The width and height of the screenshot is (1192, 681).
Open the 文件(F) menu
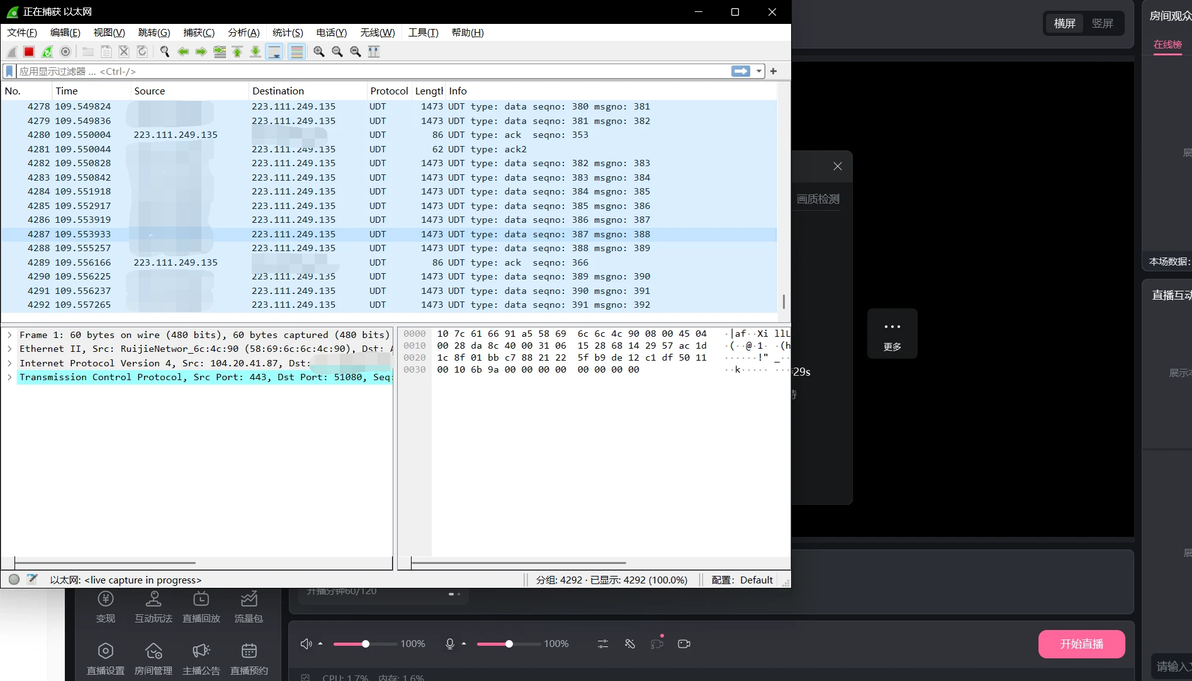click(22, 33)
